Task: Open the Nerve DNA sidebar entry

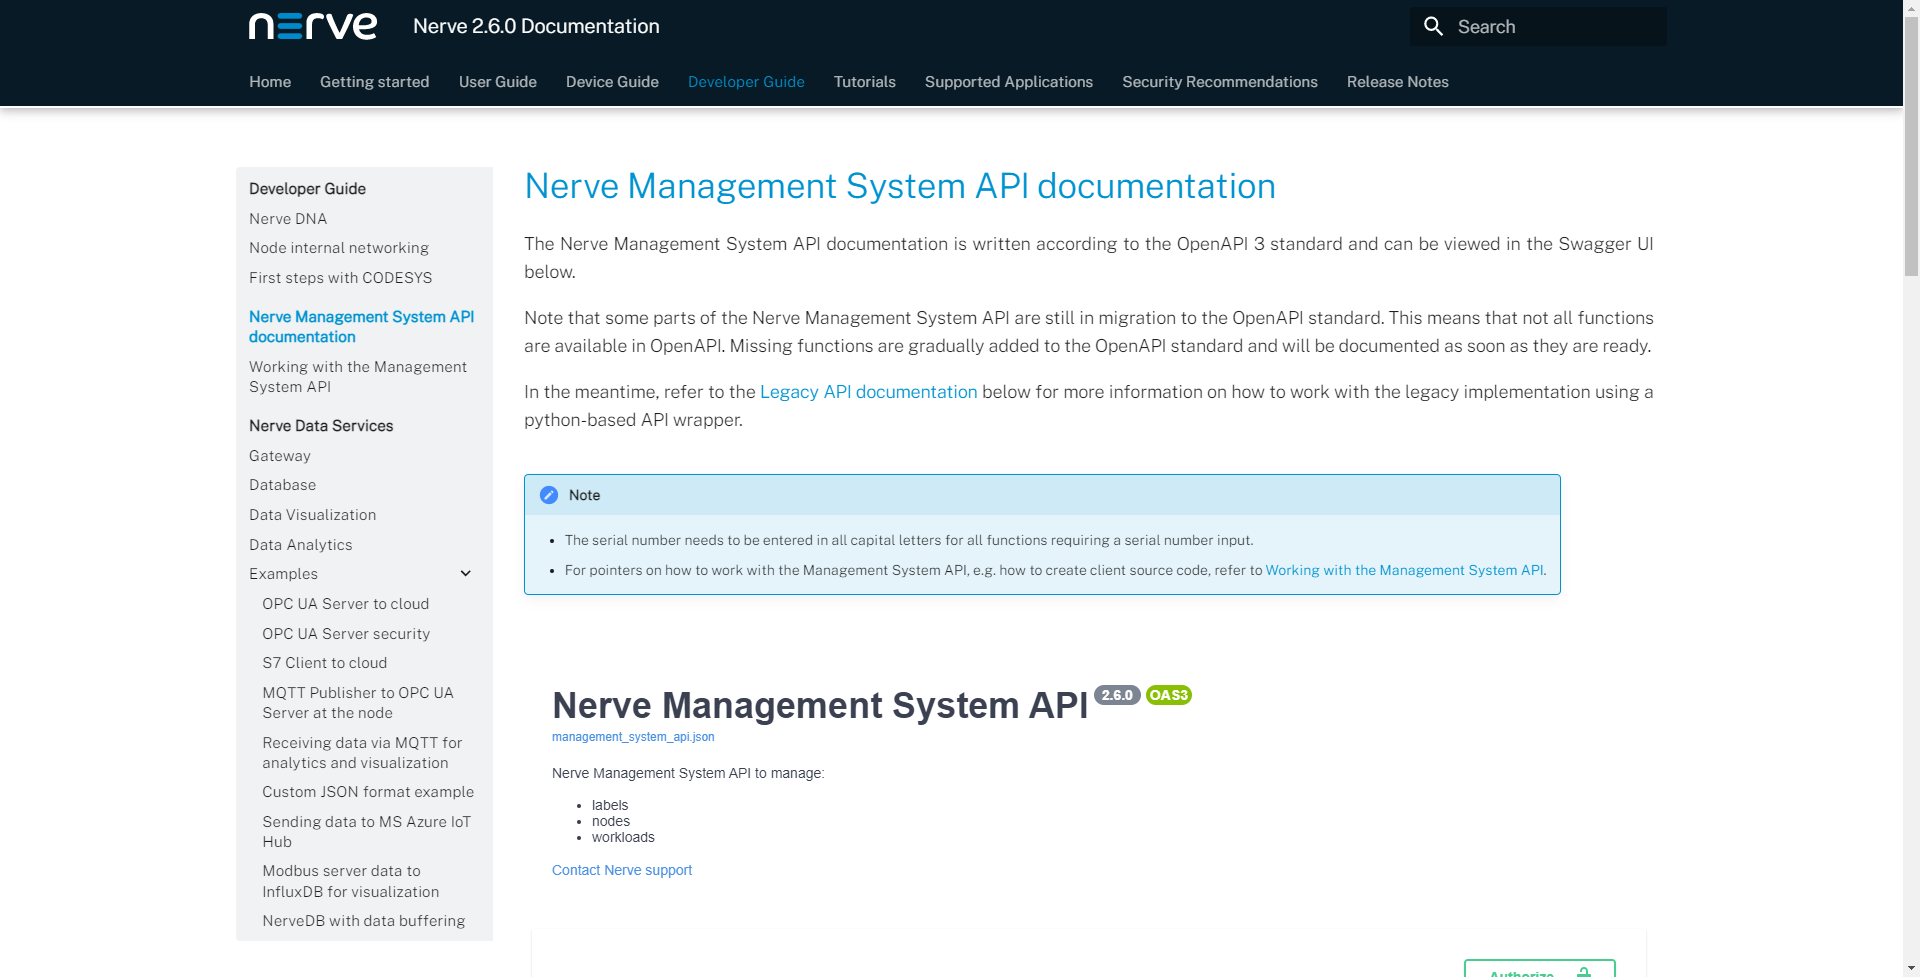Action: (288, 219)
